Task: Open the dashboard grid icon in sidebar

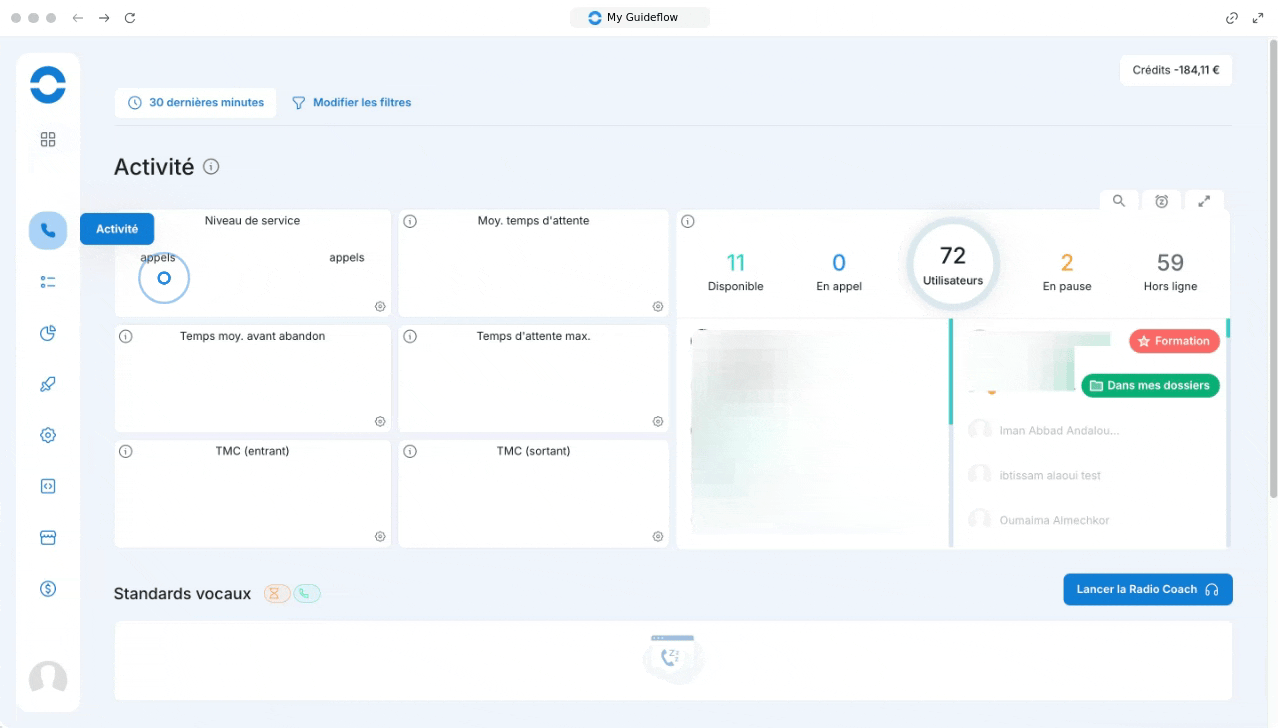Action: [48, 140]
